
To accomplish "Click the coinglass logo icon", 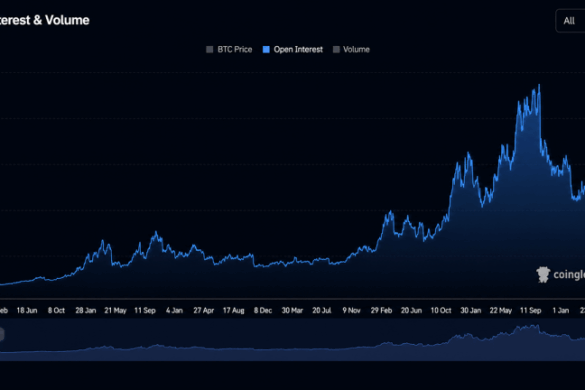I will coord(543,275).
